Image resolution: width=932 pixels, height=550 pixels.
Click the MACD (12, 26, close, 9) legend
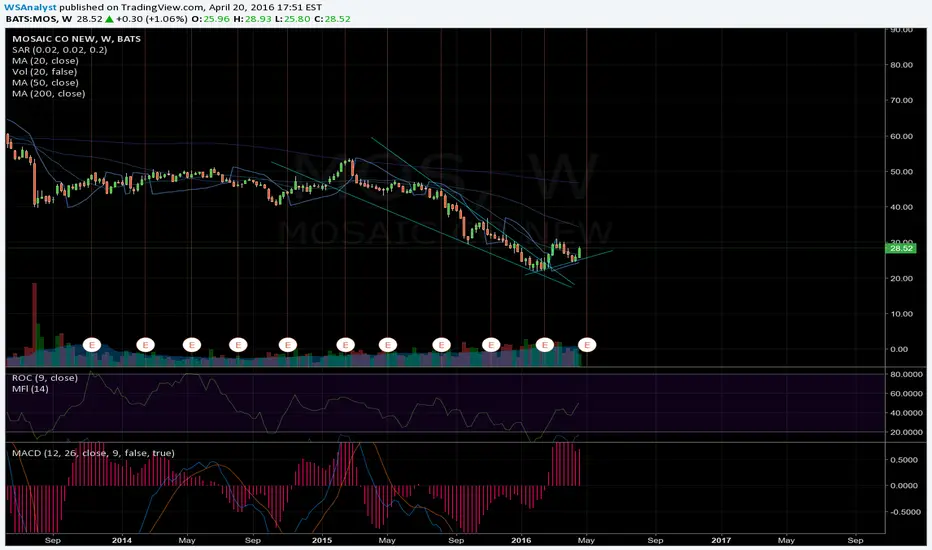[x=93, y=453]
